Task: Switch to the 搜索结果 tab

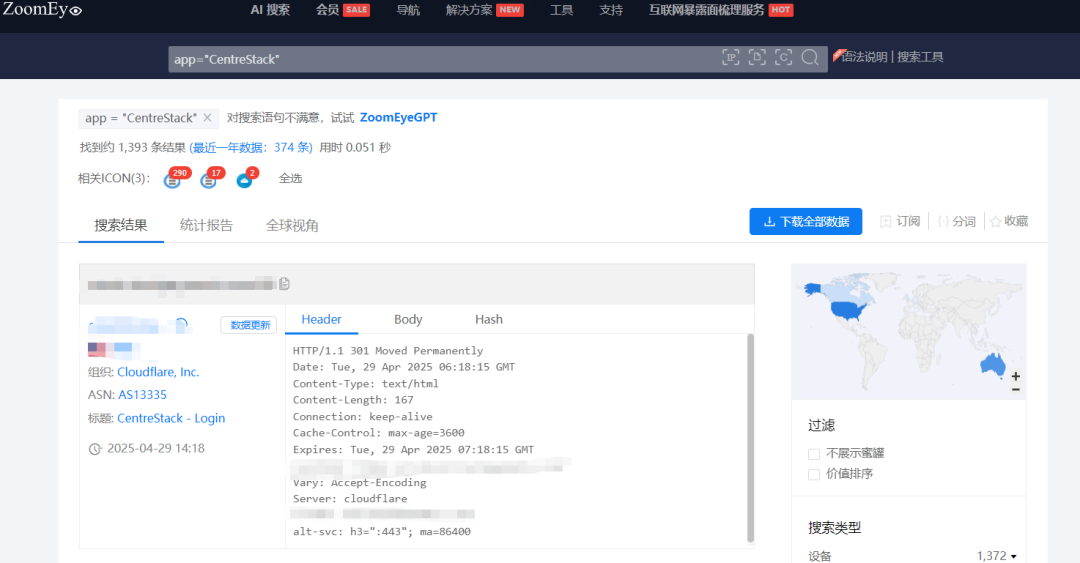Action: click(121, 225)
